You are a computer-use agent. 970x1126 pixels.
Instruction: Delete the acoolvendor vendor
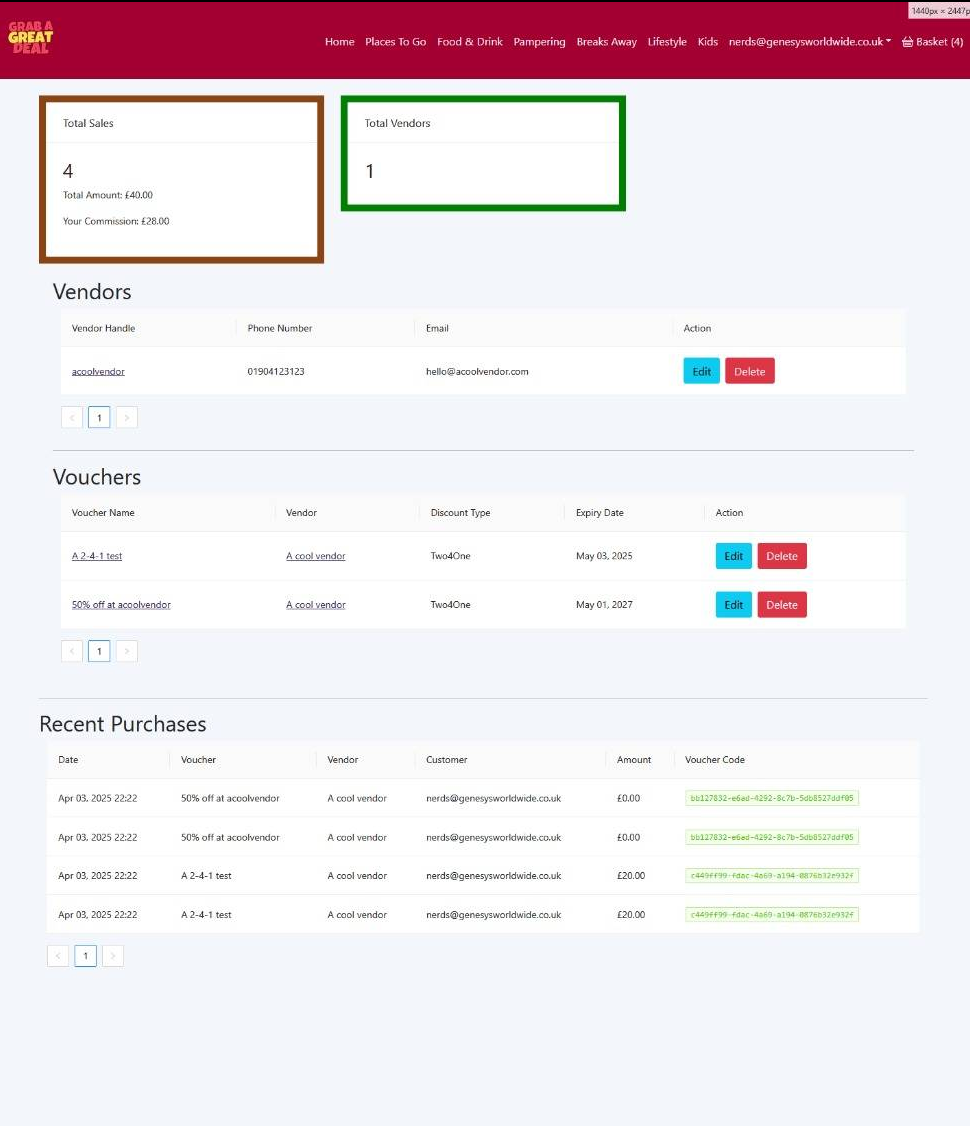(750, 371)
